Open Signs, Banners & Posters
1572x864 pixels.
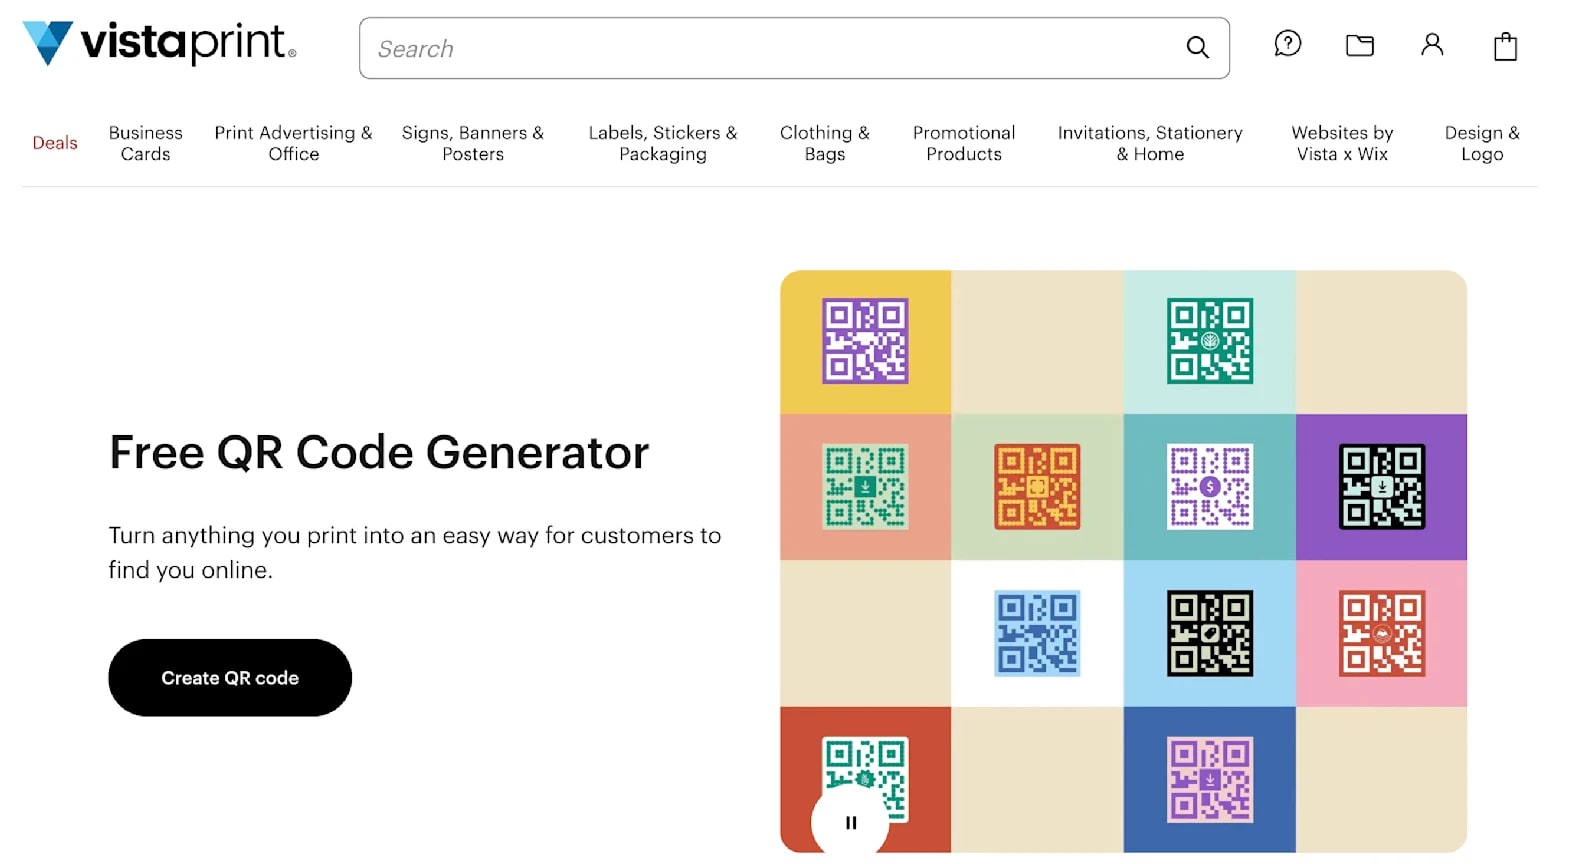[x=473, y=142]
